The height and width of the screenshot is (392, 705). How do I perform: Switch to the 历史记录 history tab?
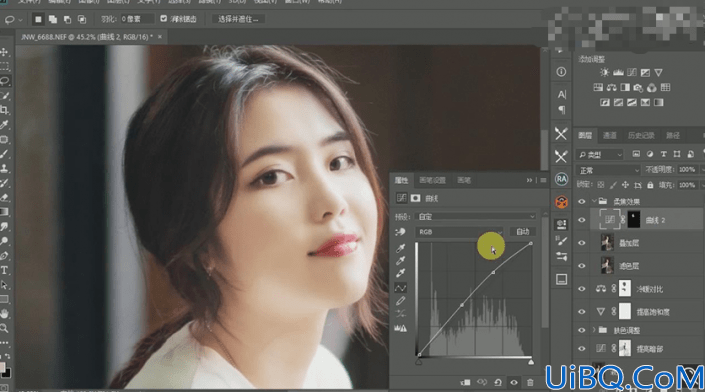pos(641,135)
